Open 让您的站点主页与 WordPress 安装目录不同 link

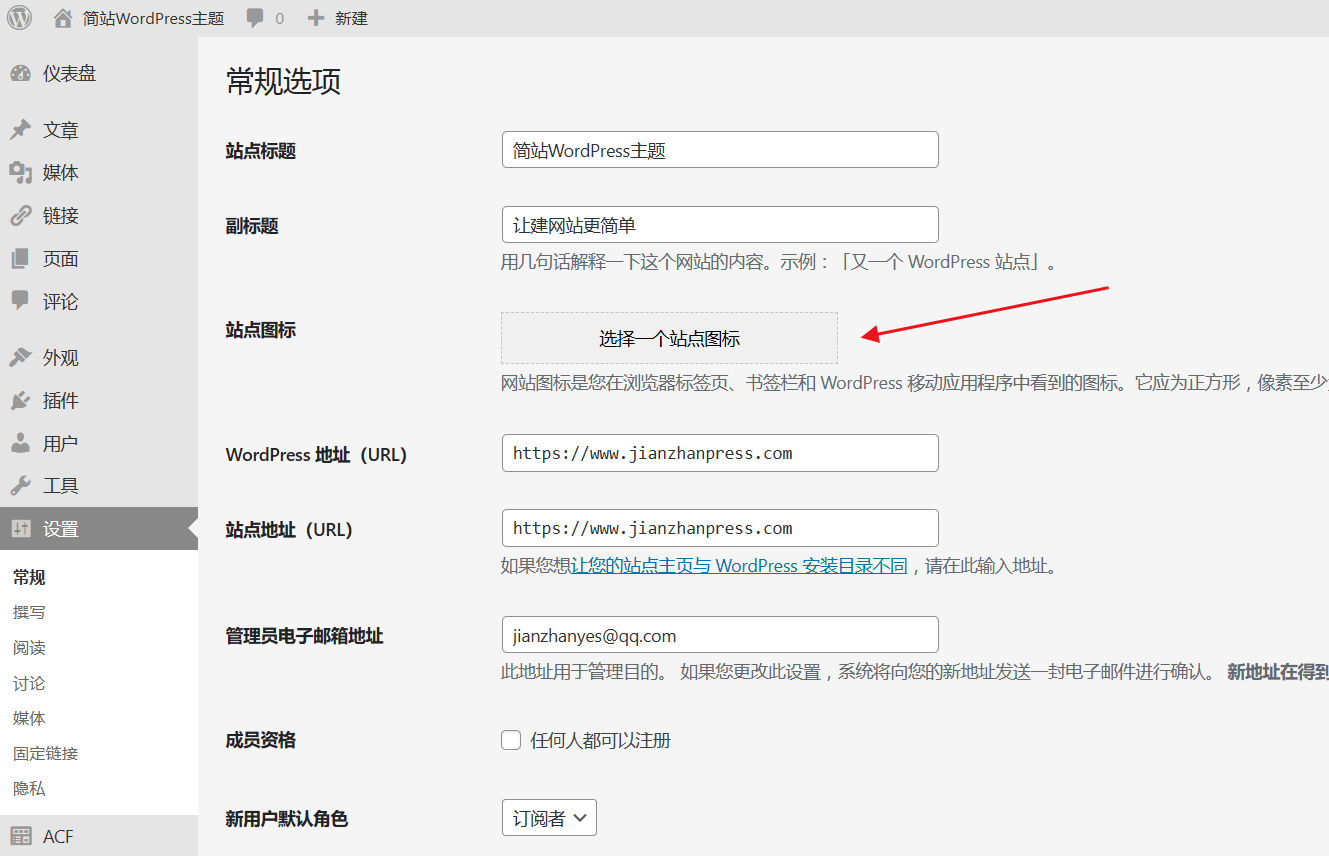[739, 566]
